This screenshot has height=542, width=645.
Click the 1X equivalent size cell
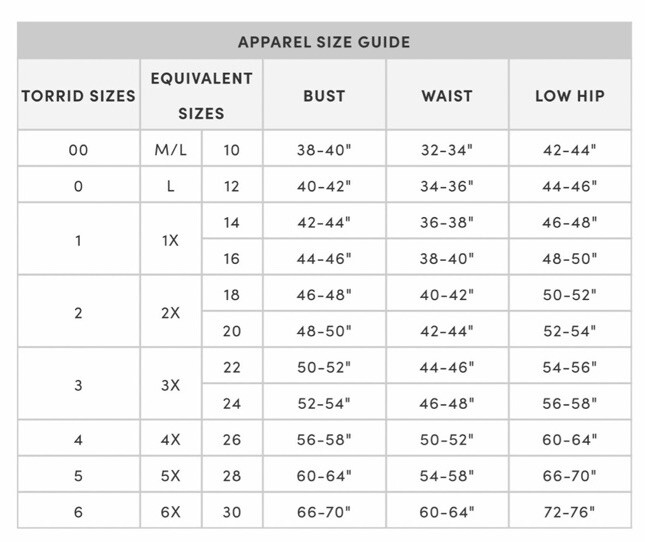(x=171, y=239)
